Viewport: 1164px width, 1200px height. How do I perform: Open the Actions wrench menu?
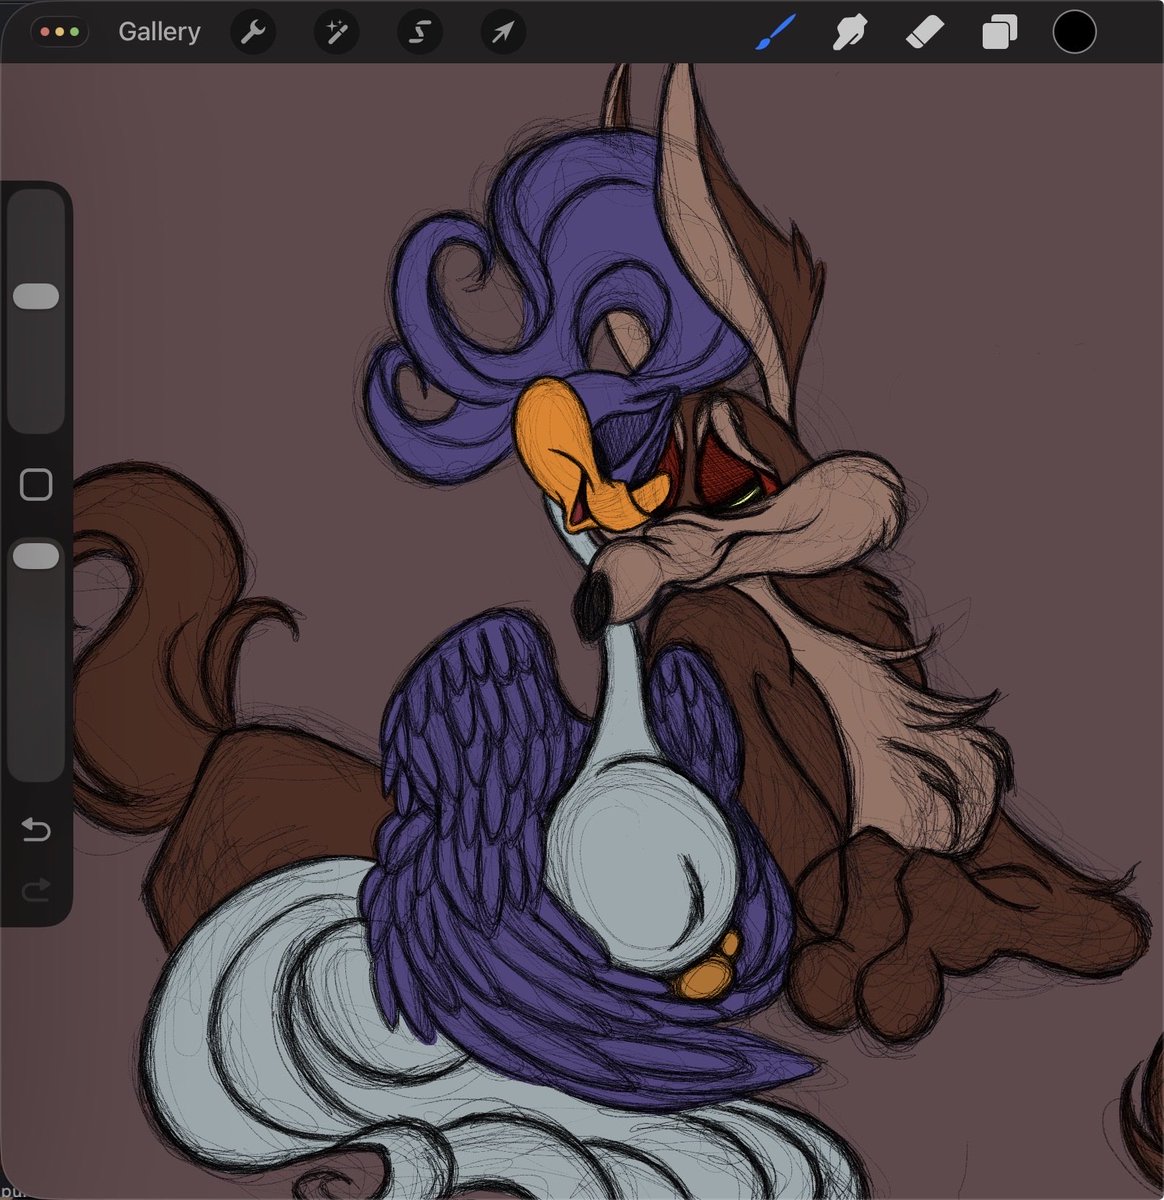[x=254, y=33]
